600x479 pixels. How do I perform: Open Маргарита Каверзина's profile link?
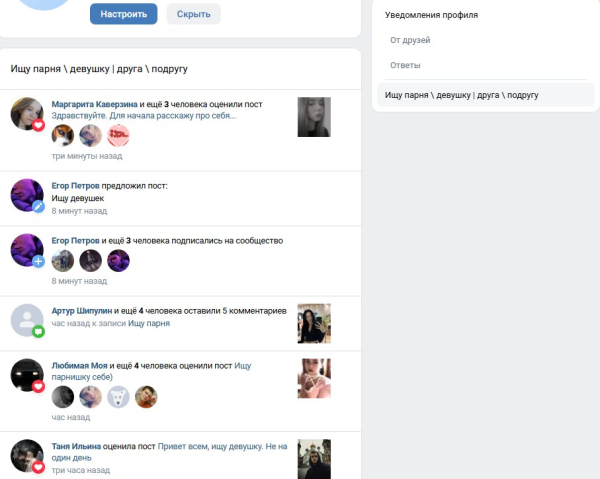[95, 104]
